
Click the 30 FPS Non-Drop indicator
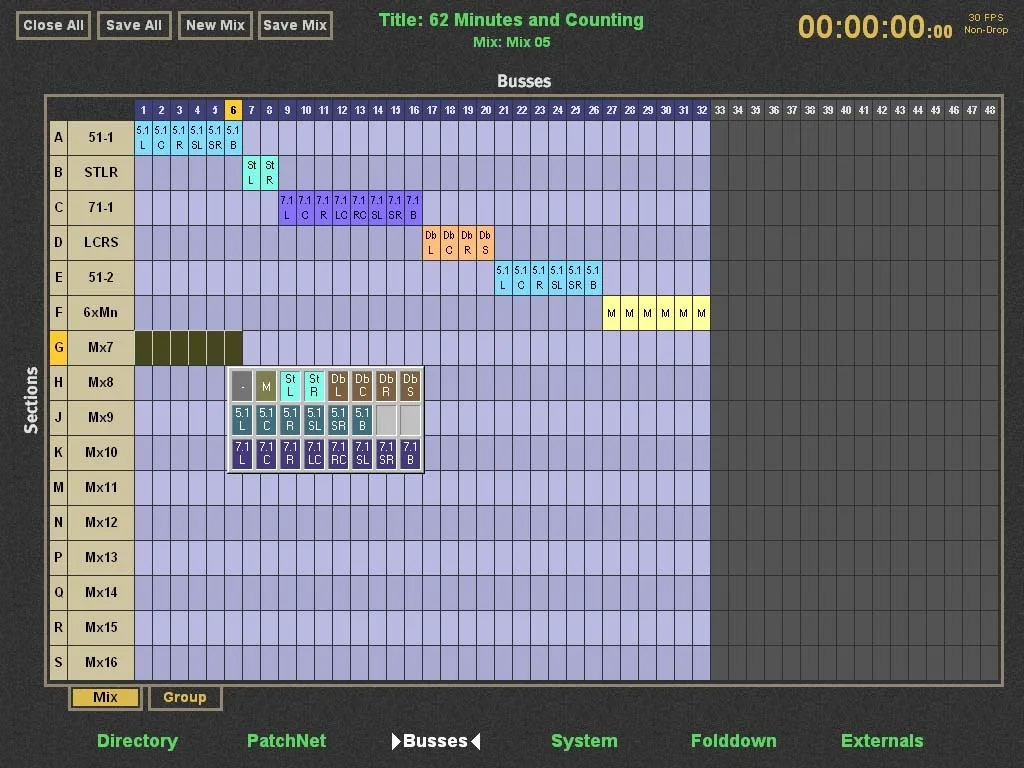[986, 24]
